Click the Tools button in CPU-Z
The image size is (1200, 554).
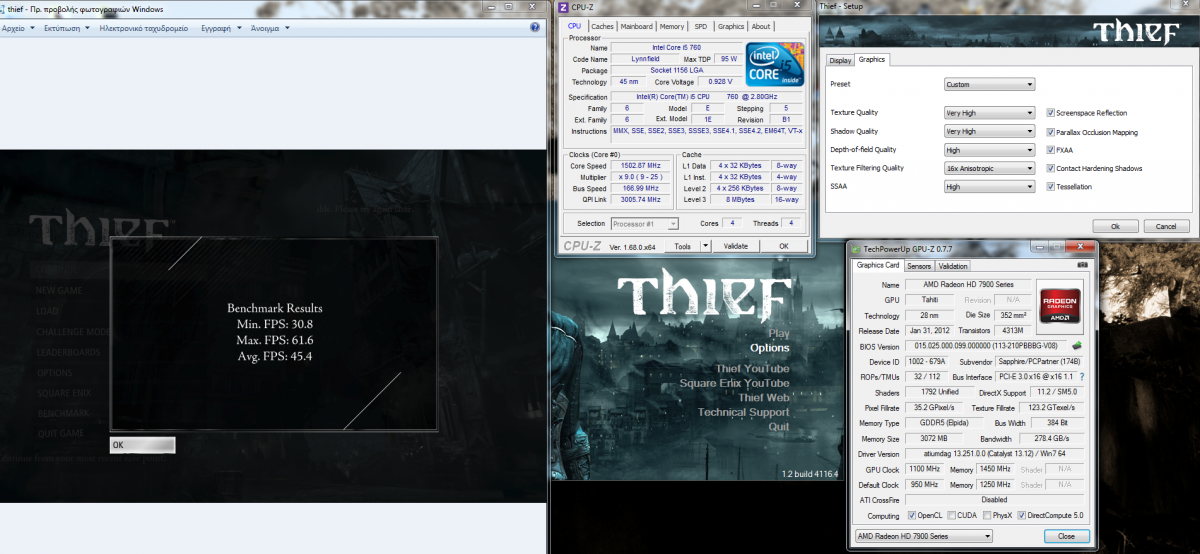point(682,245)
